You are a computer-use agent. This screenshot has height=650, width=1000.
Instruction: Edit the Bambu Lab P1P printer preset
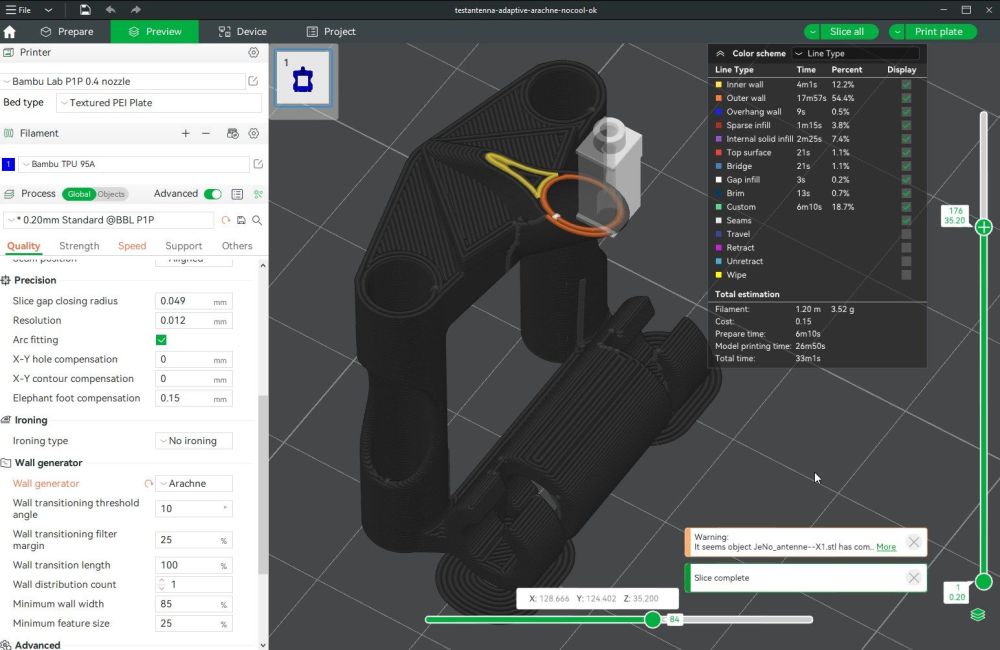click(253, 81)
